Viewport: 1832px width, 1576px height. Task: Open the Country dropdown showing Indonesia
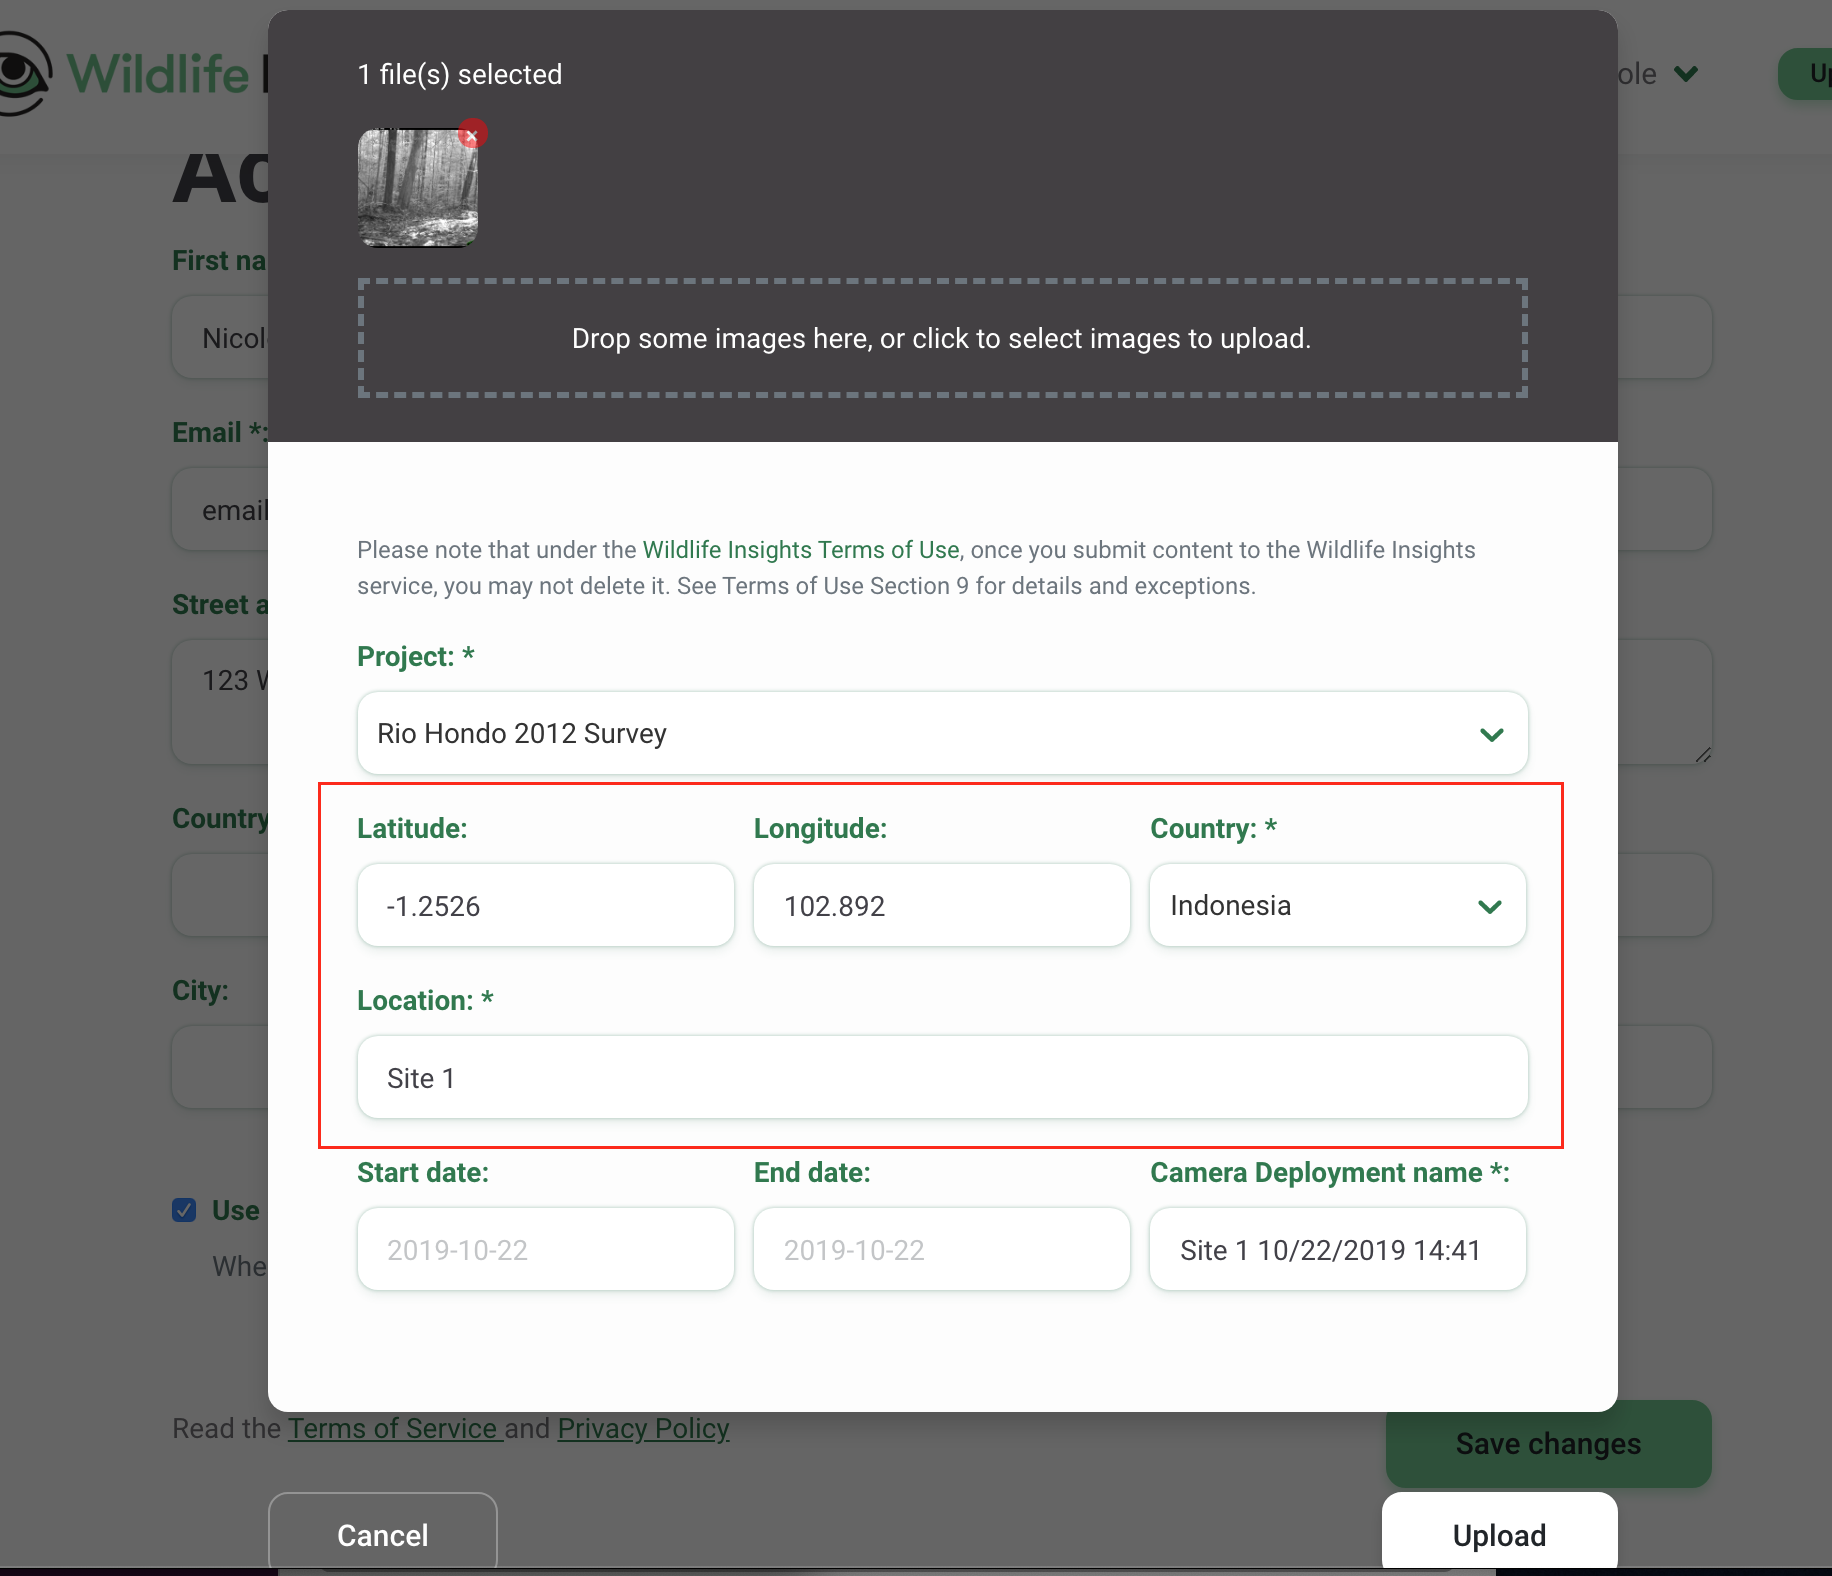[x=1338, y=906]
